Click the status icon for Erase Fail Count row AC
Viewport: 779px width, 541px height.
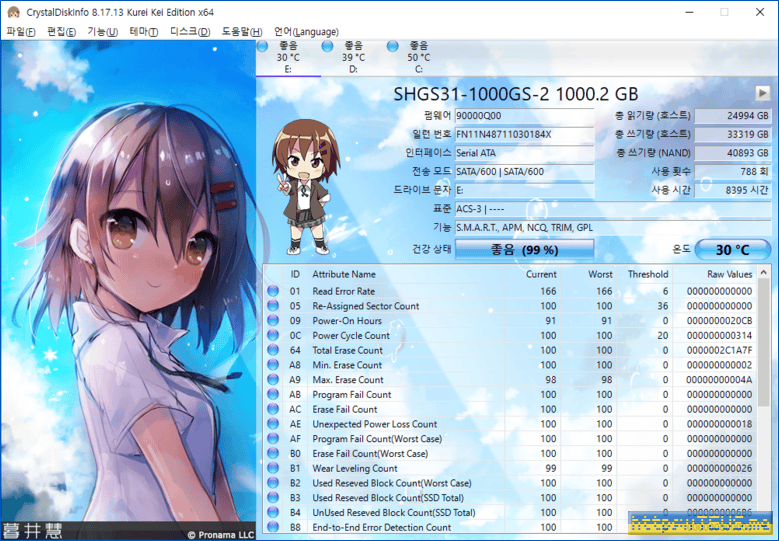pos(273,409)
